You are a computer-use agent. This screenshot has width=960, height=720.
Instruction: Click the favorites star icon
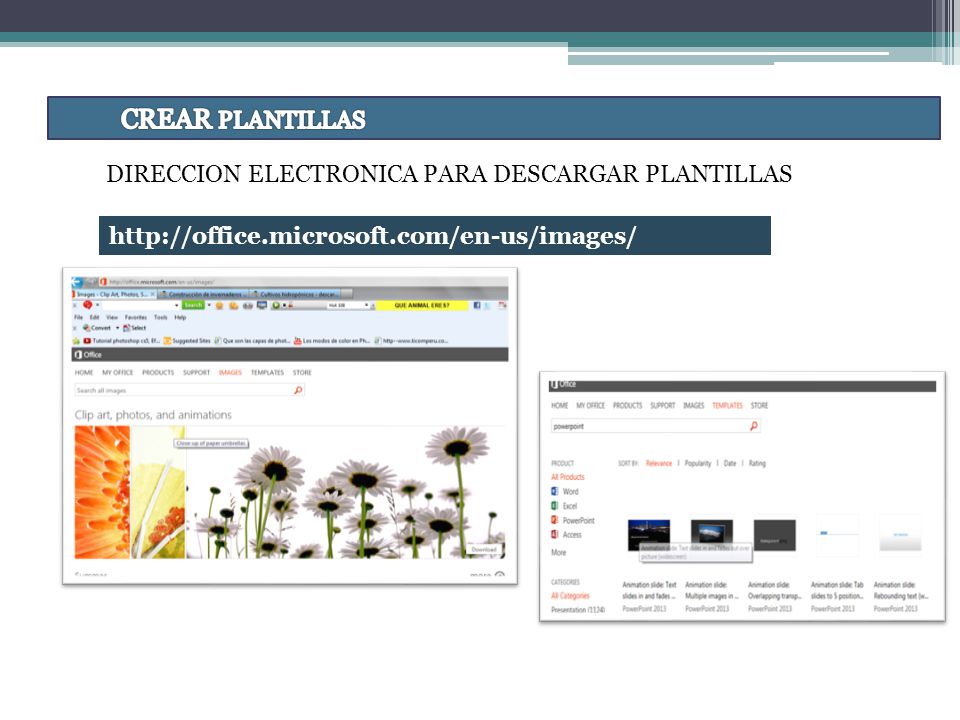click(x=77, y=341)
